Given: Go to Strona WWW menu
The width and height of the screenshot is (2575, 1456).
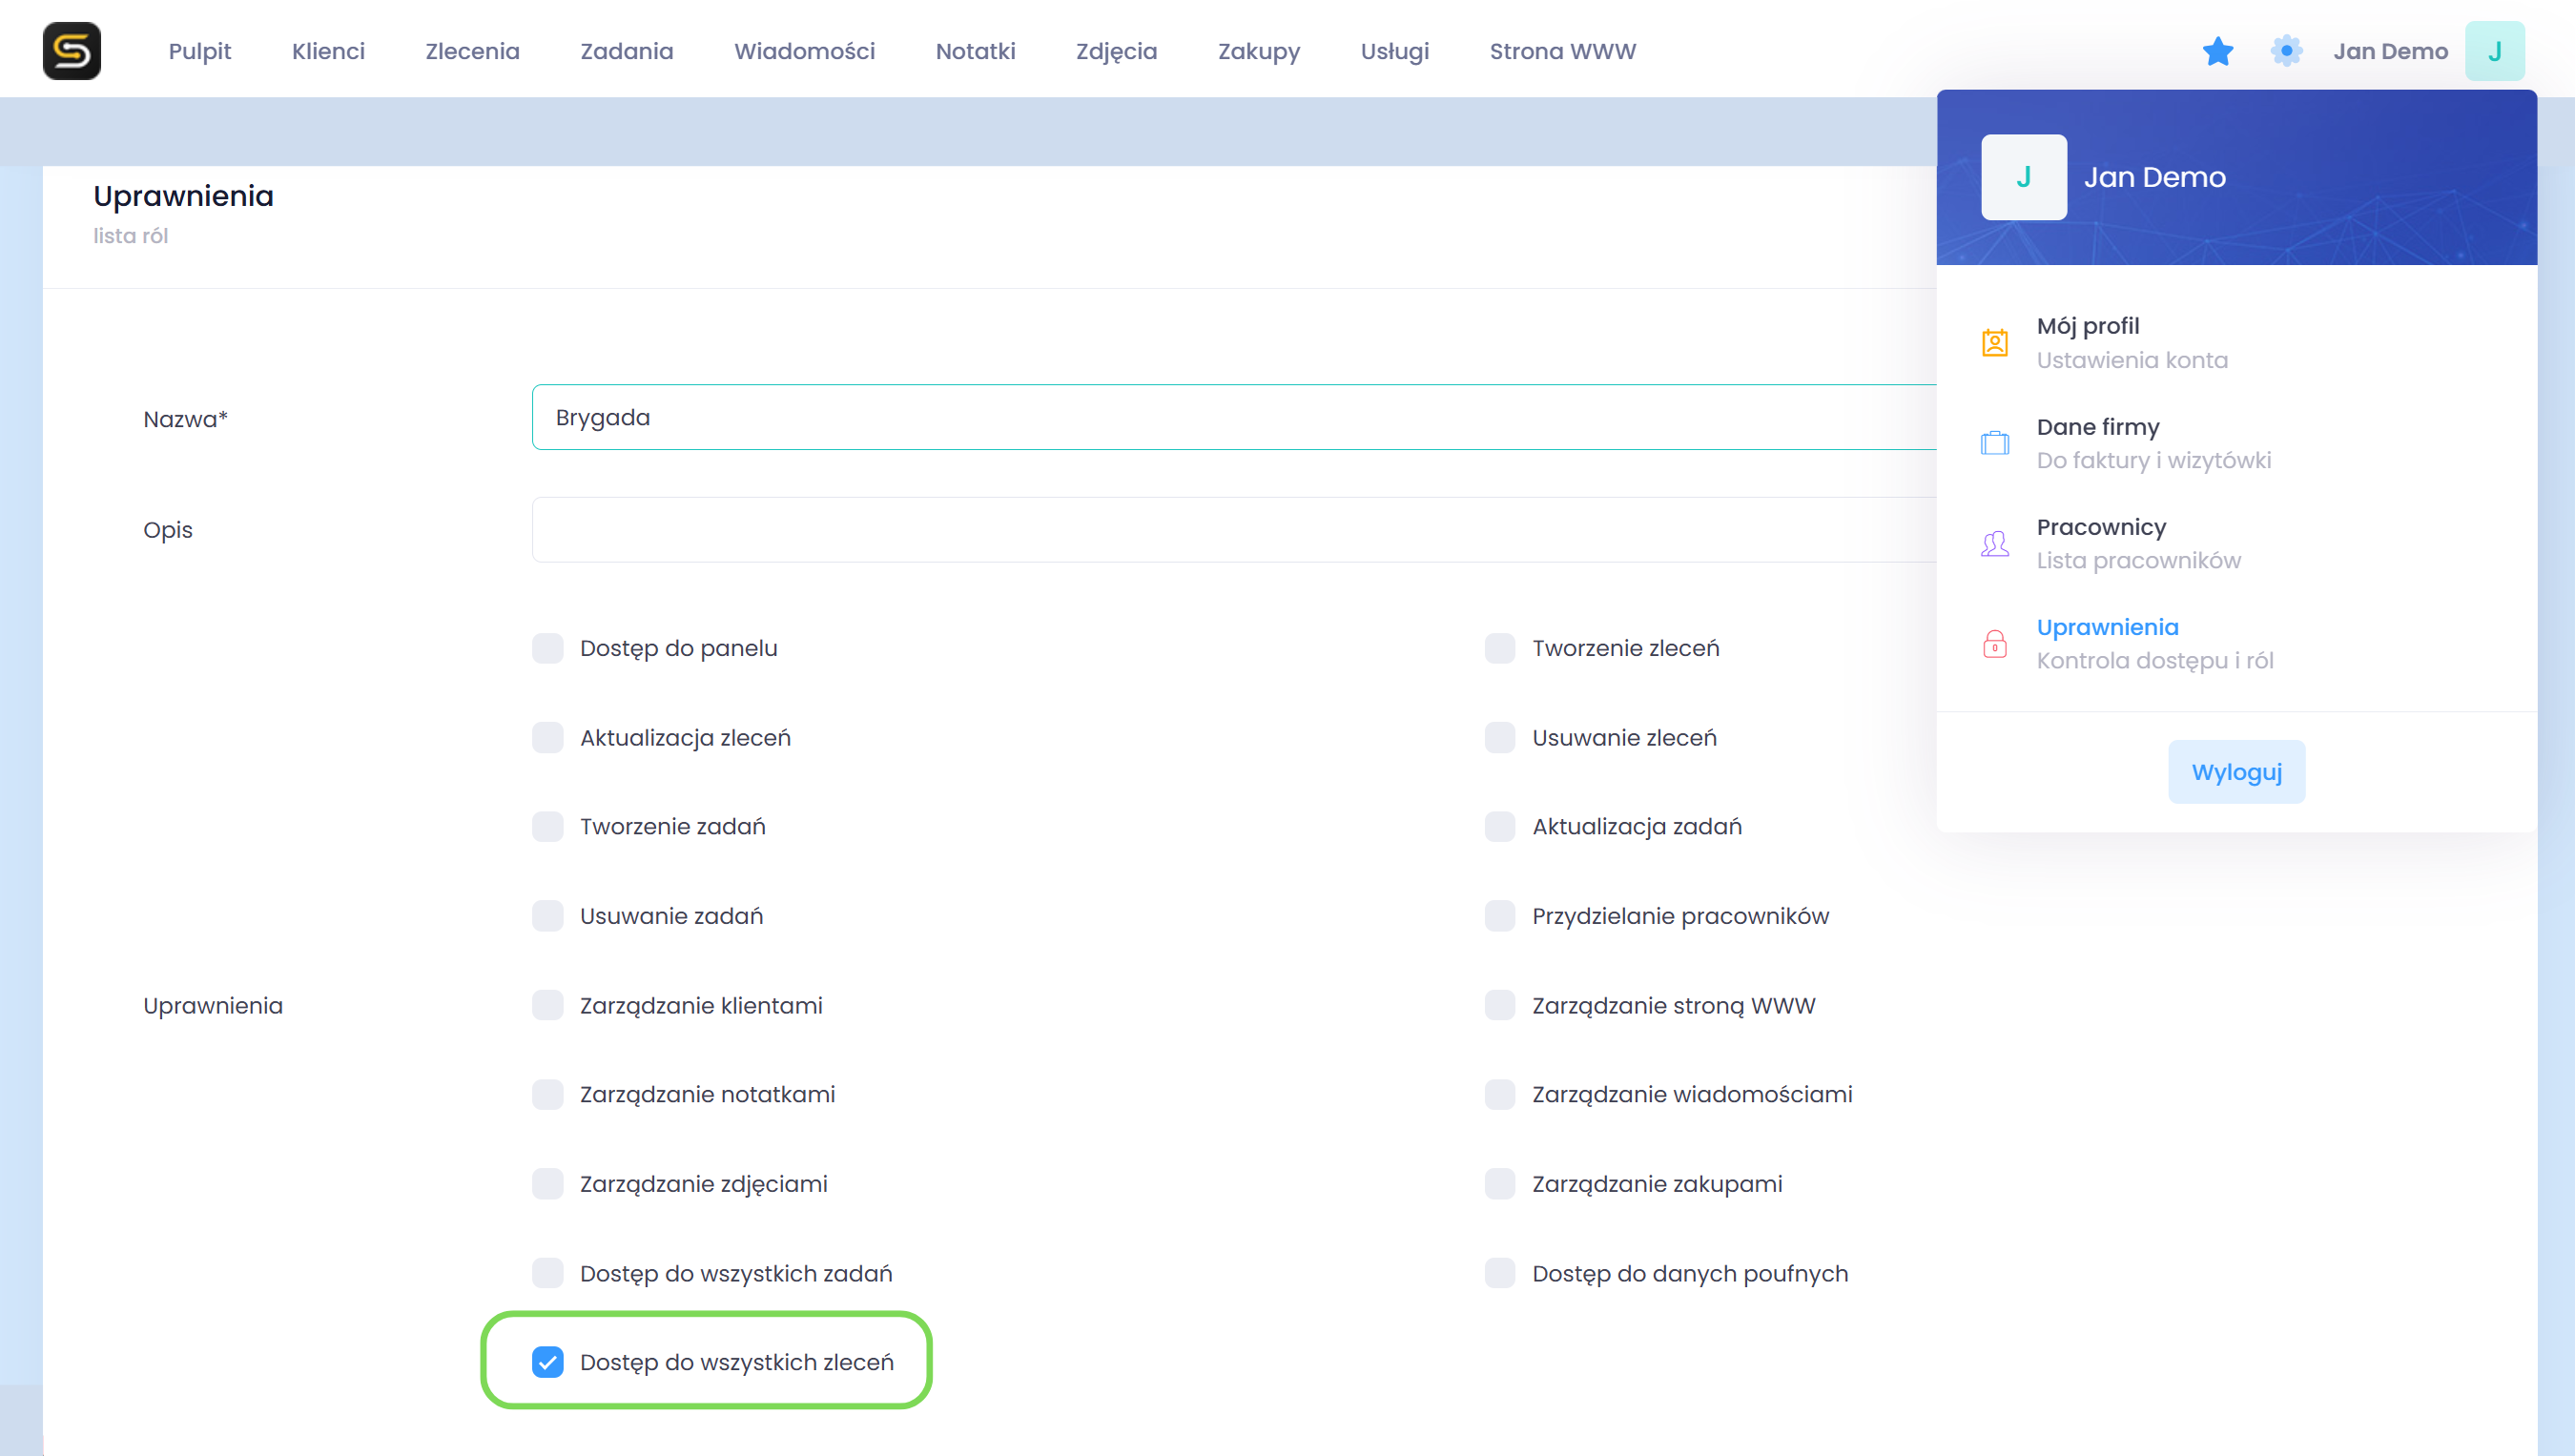Looking at the screenshot, I should (1562, 51).
